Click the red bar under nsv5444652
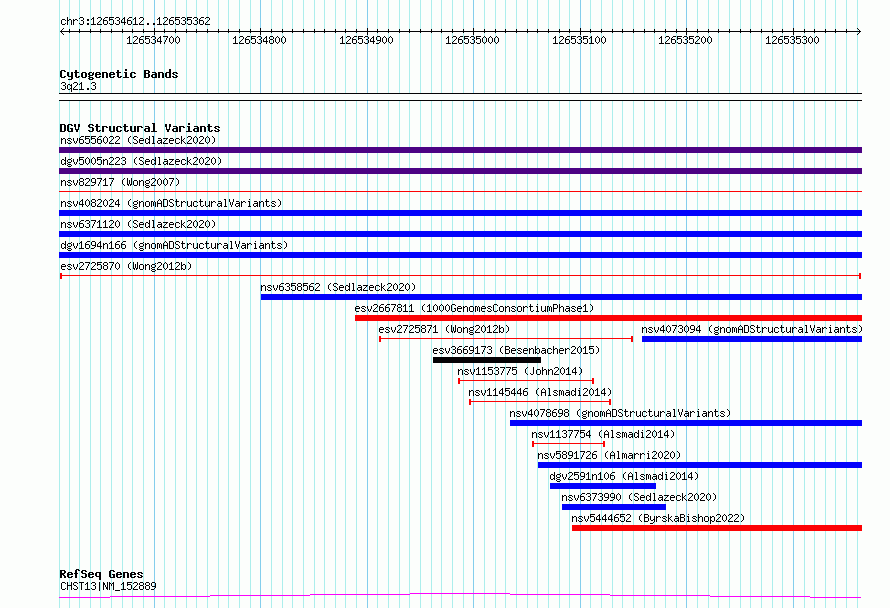The width and height of the screenshot is (890, 608). coord(717,528)
